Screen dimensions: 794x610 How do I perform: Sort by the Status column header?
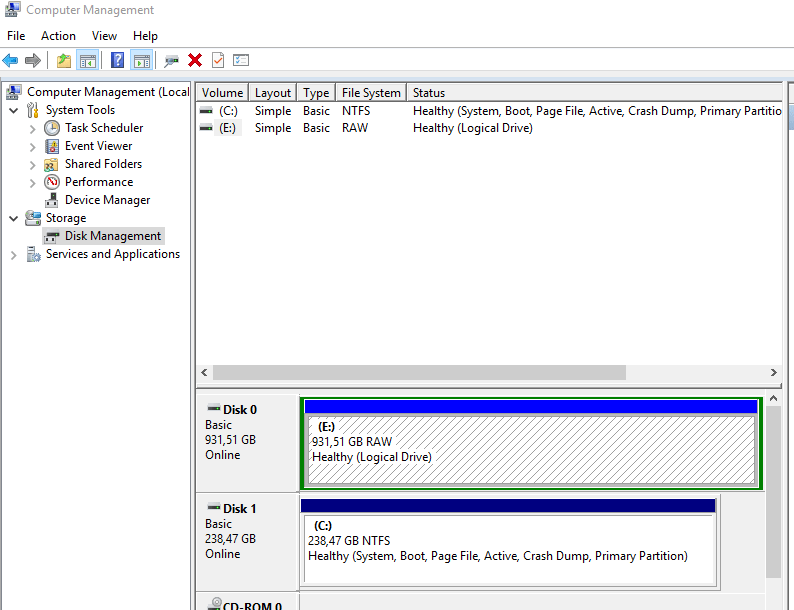594,93
